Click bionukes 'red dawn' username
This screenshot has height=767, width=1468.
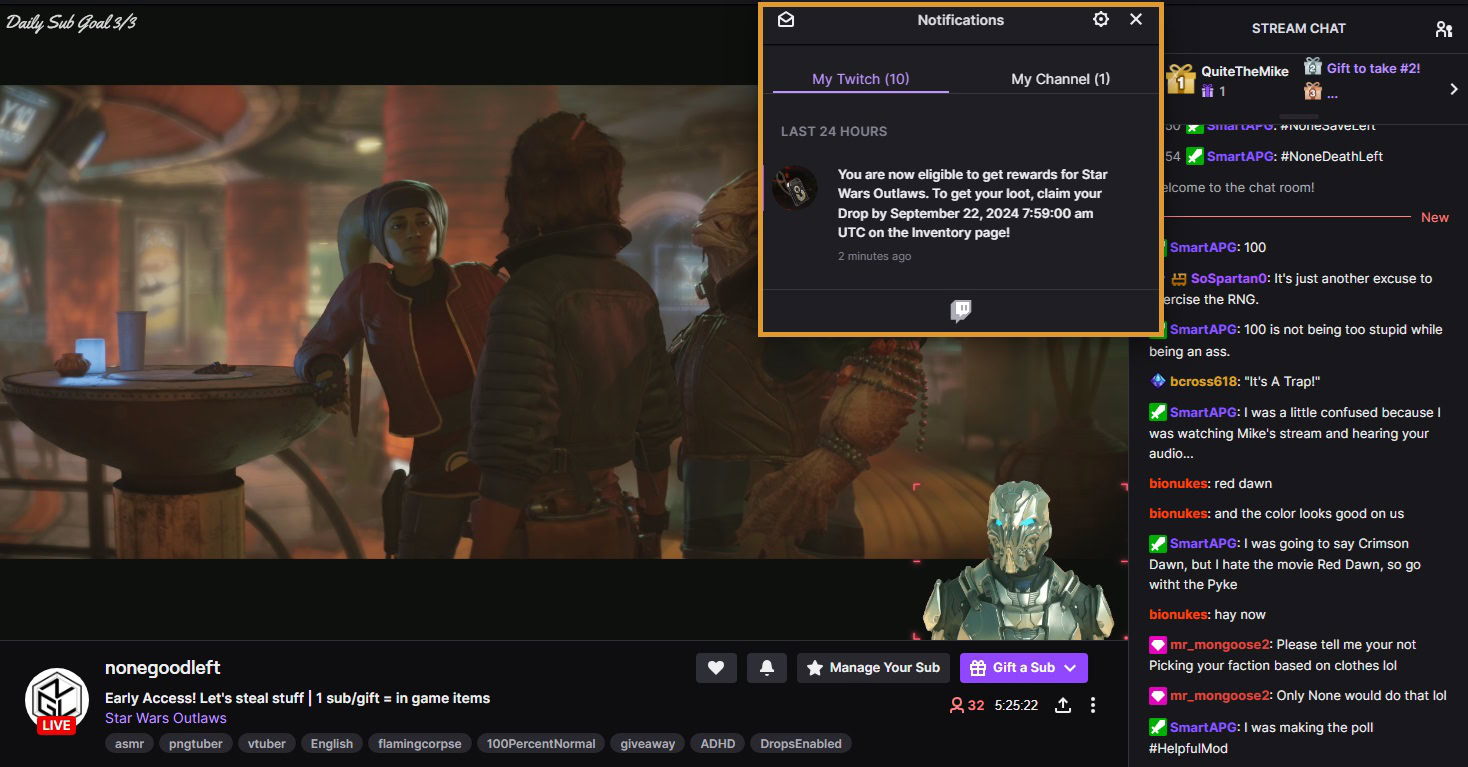pos(1179,483)
